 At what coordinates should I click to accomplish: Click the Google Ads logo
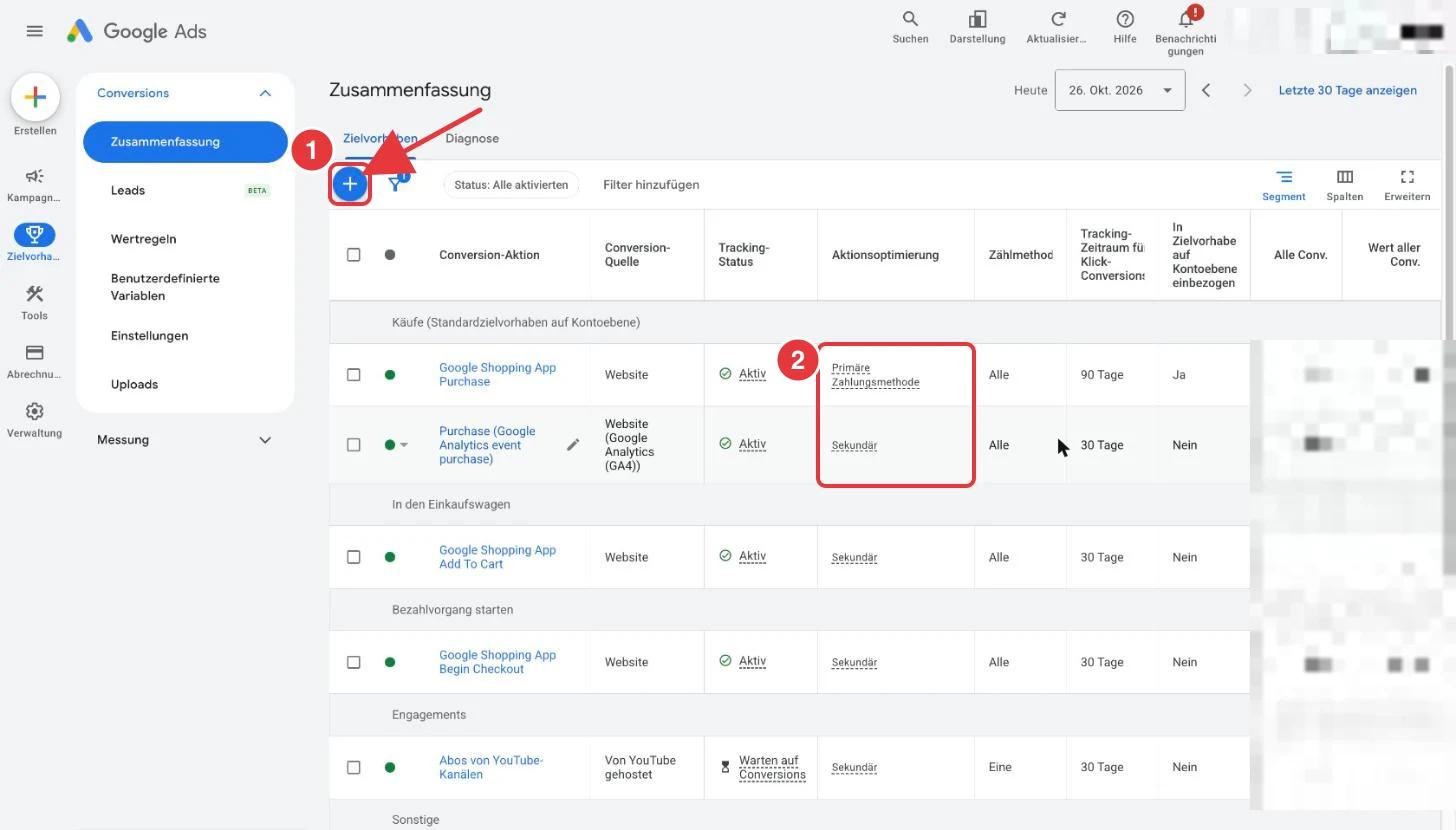pyautogui.click(x=137, y=31)
